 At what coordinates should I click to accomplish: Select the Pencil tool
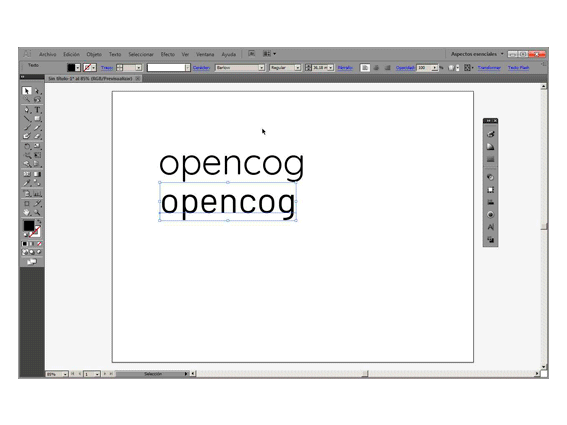37,127
